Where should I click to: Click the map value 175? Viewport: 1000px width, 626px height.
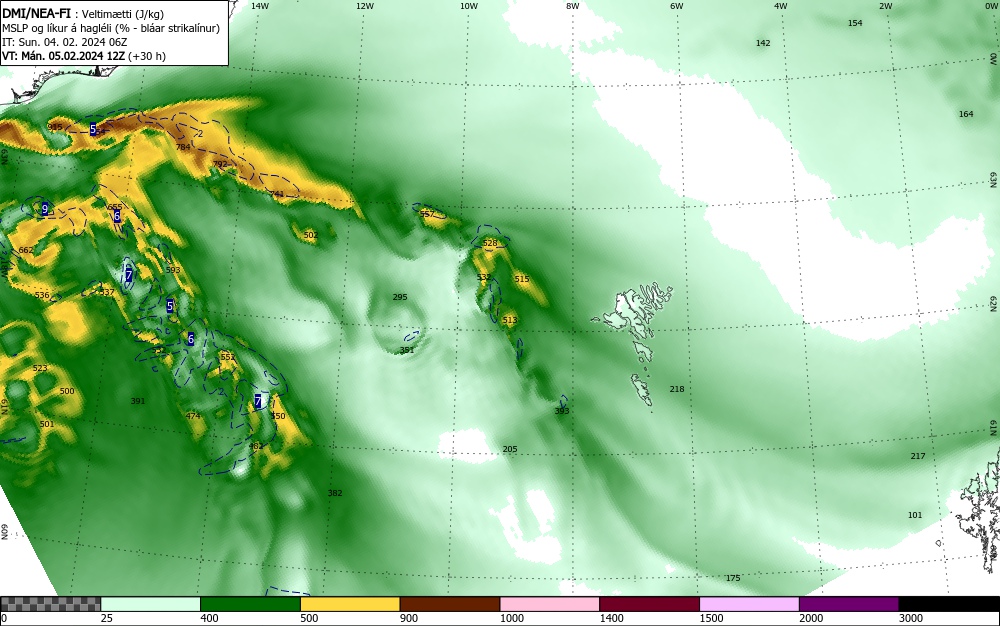pos(733,578)
